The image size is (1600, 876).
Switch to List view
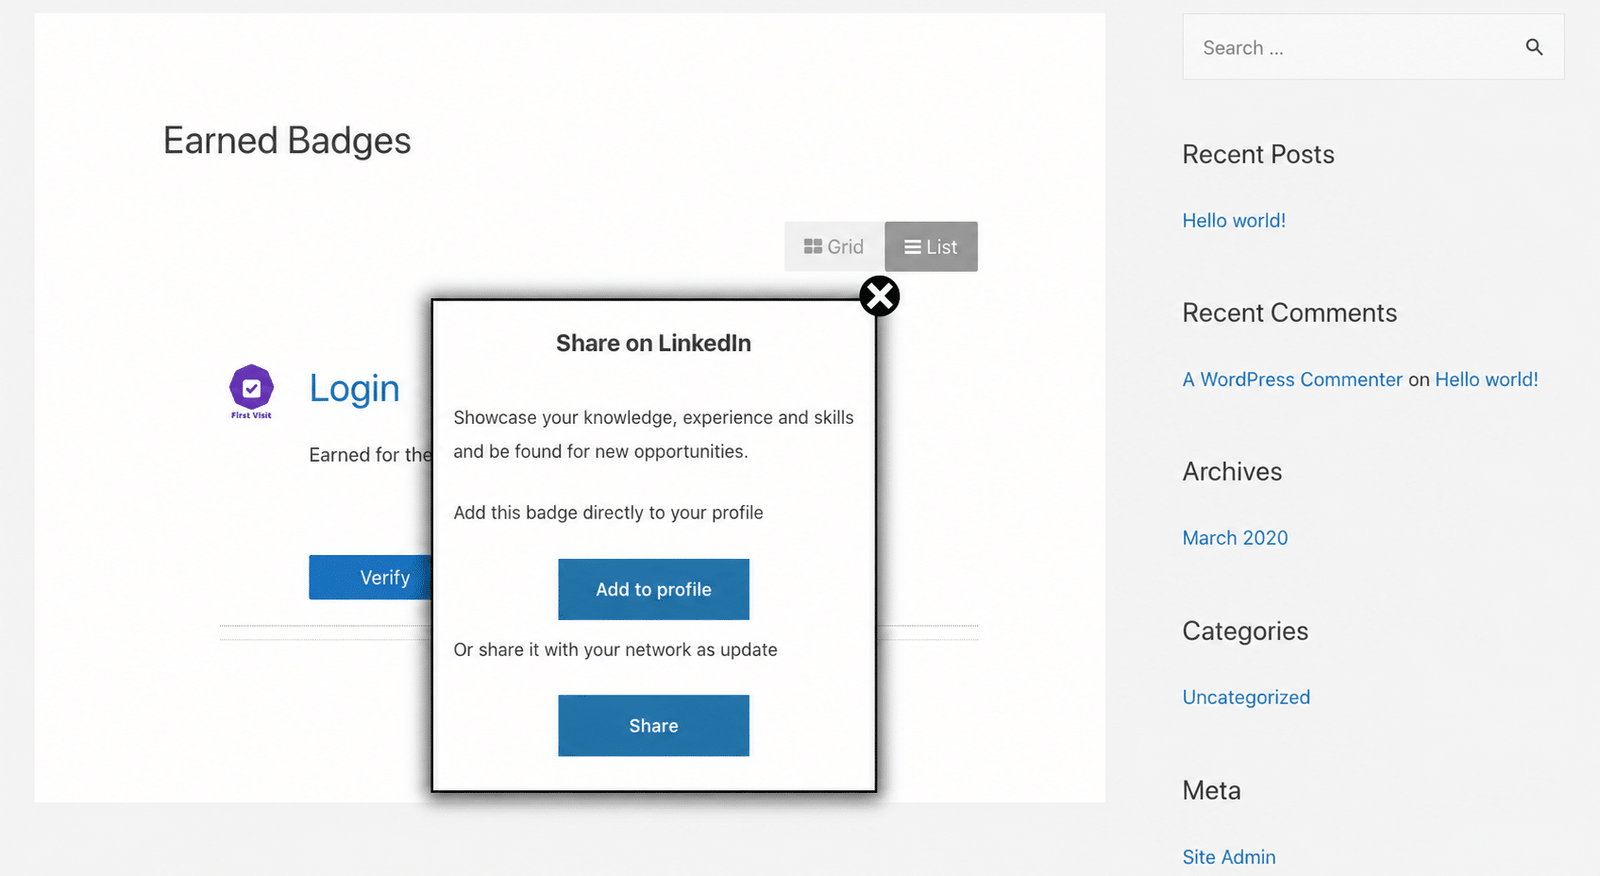pos(931,246)
